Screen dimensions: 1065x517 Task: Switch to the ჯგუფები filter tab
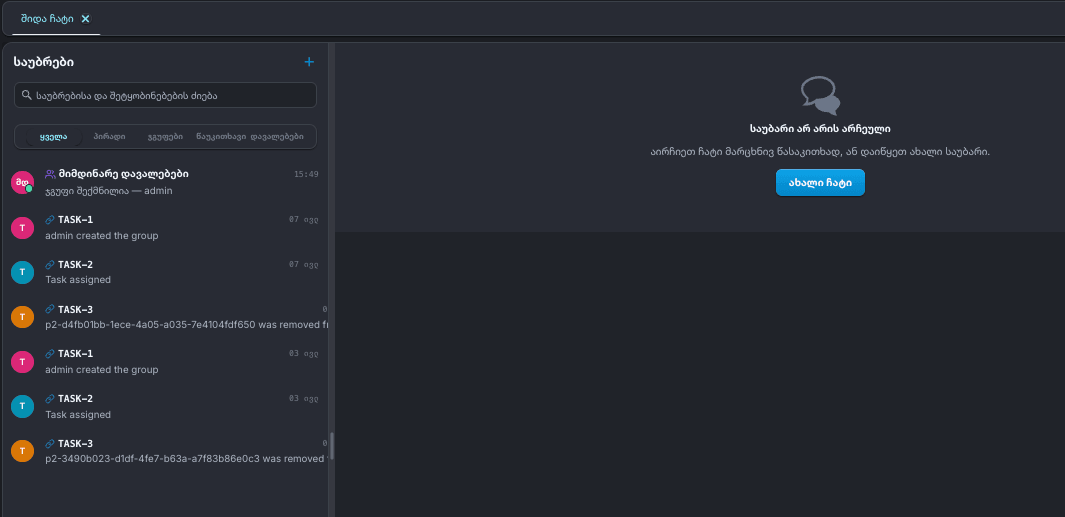(165, 137)
